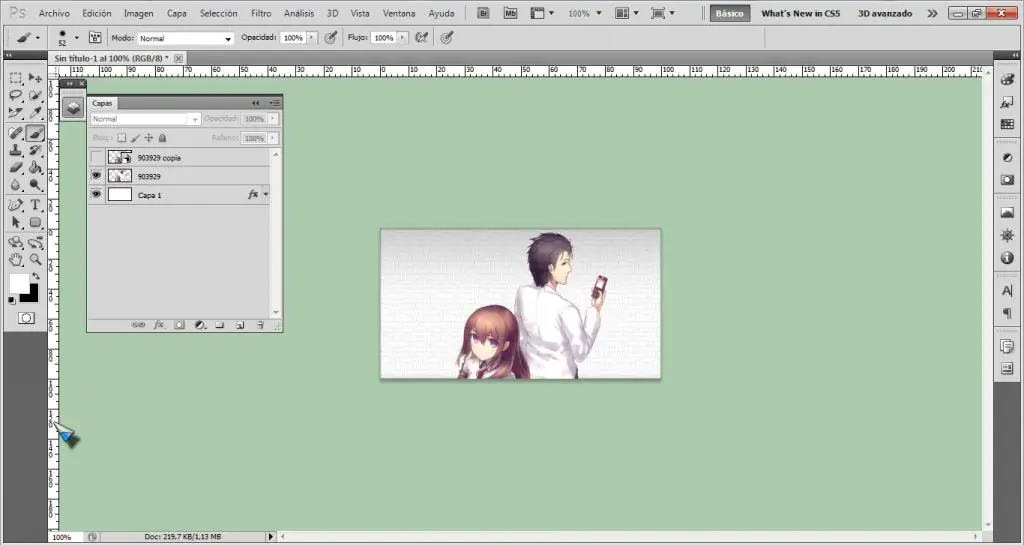Image resolution: width=1024 pixels, height=545 pixels.
Task: Select the History Brush tool
Action: (35, 151)
